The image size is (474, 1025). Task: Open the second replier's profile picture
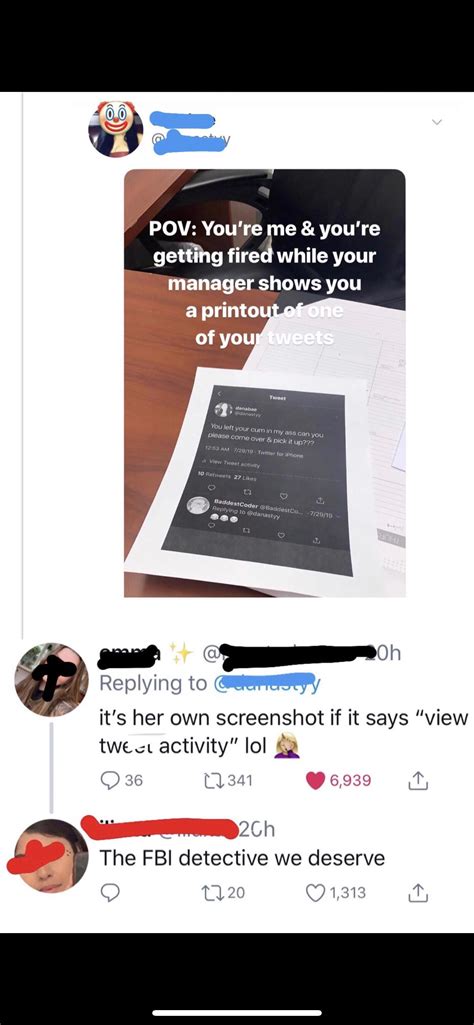point(51,856)
